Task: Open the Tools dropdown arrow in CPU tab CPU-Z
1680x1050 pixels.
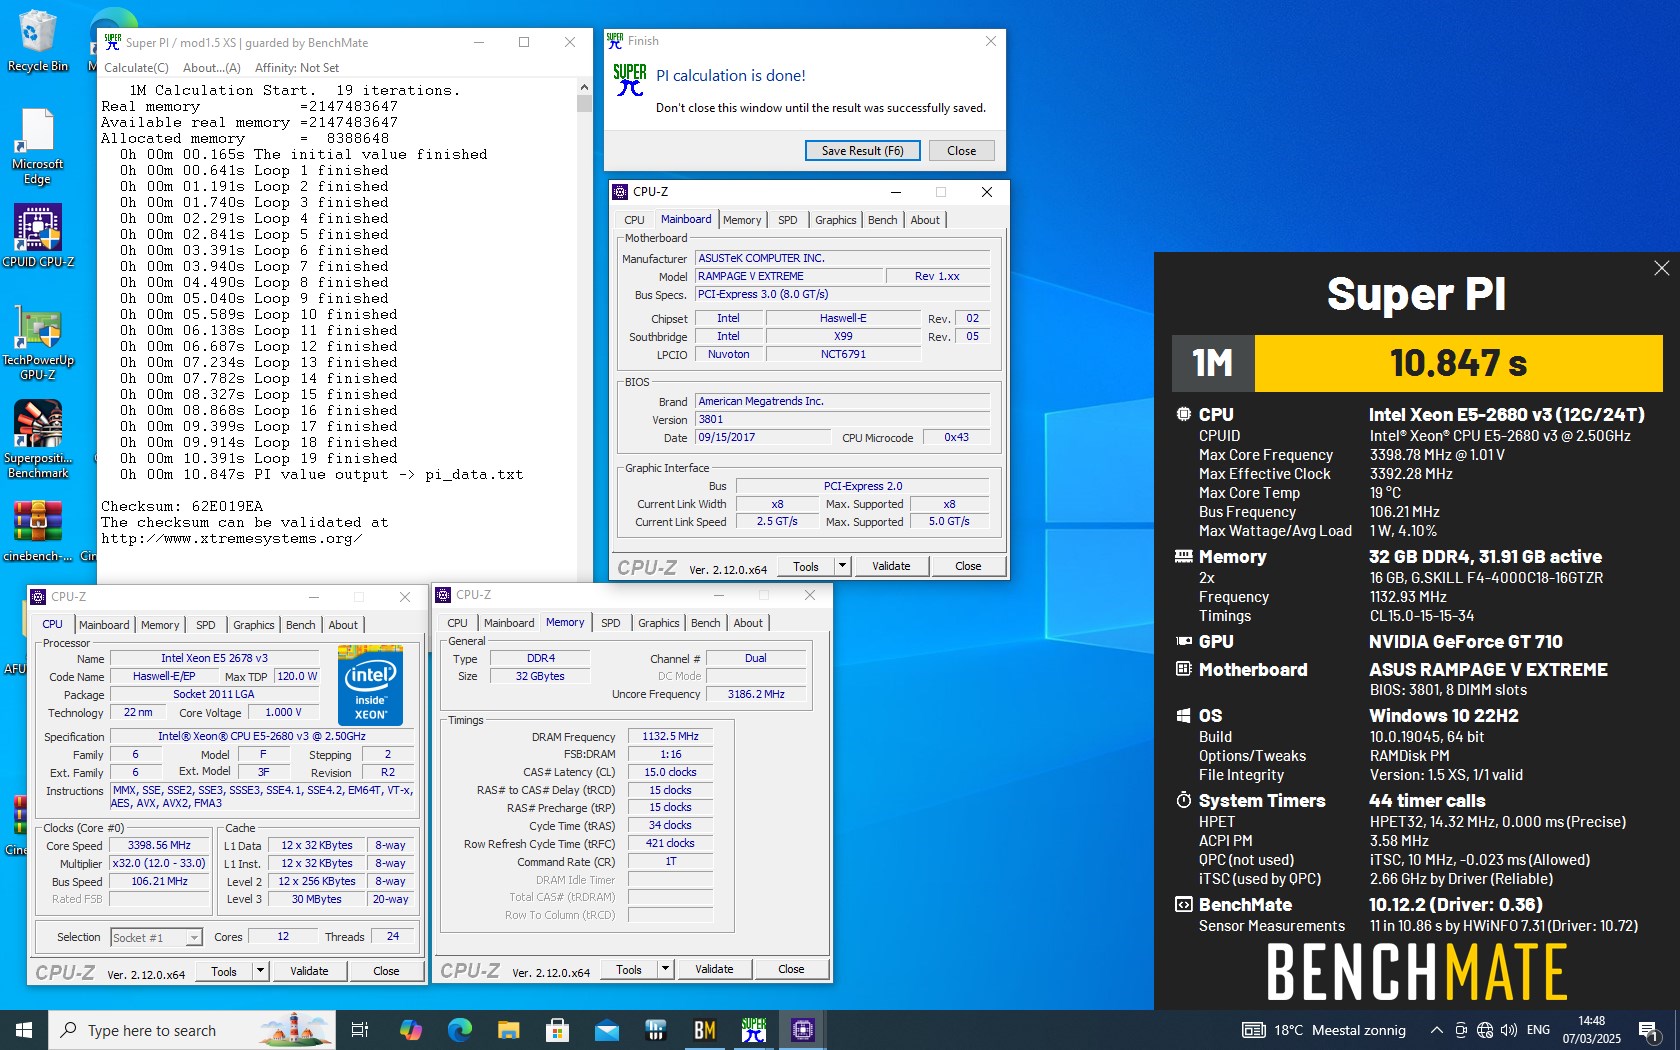Action: point(260,971)
